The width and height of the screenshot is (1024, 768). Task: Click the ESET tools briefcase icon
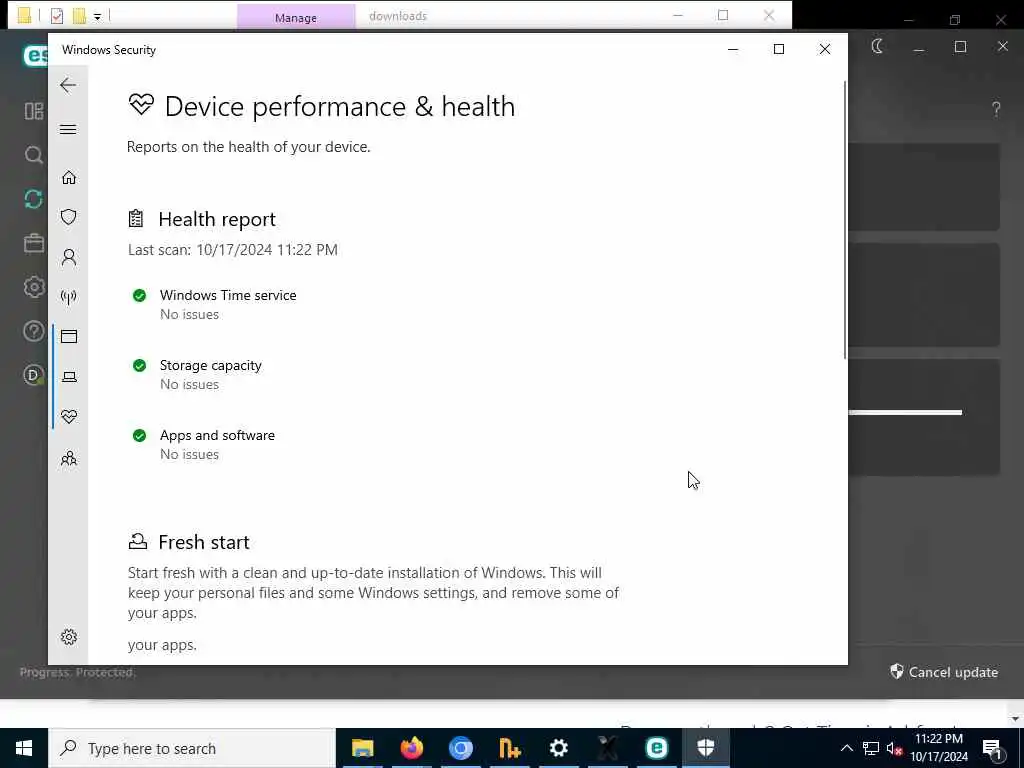pyautogui.click(x=33, y=243)
